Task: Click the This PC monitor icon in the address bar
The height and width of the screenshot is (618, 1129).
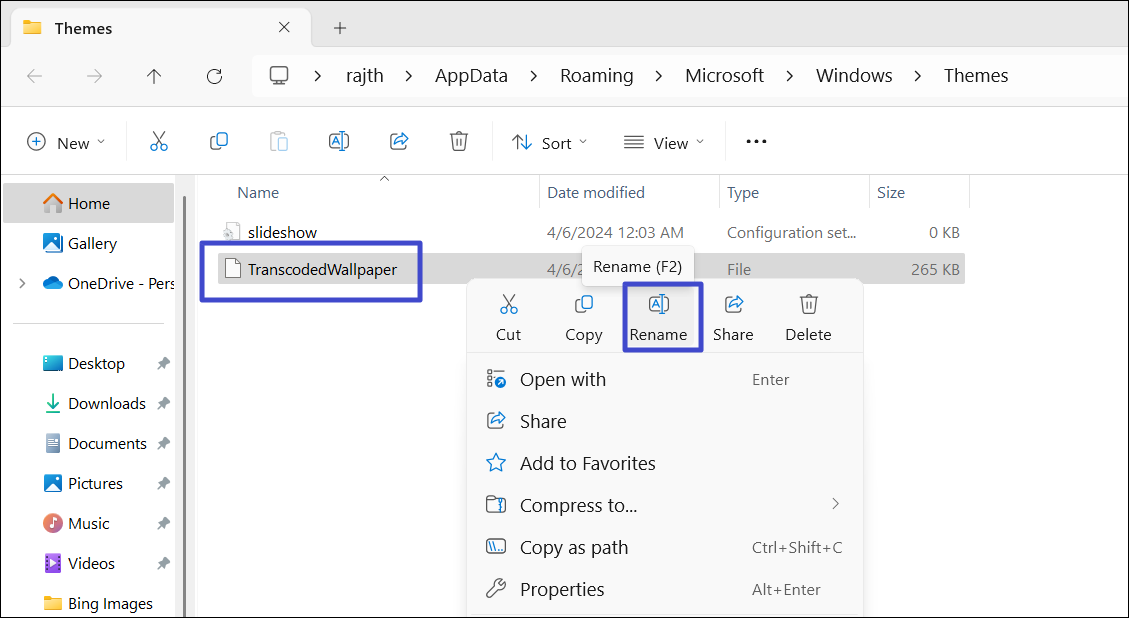Action: point(279,76)
